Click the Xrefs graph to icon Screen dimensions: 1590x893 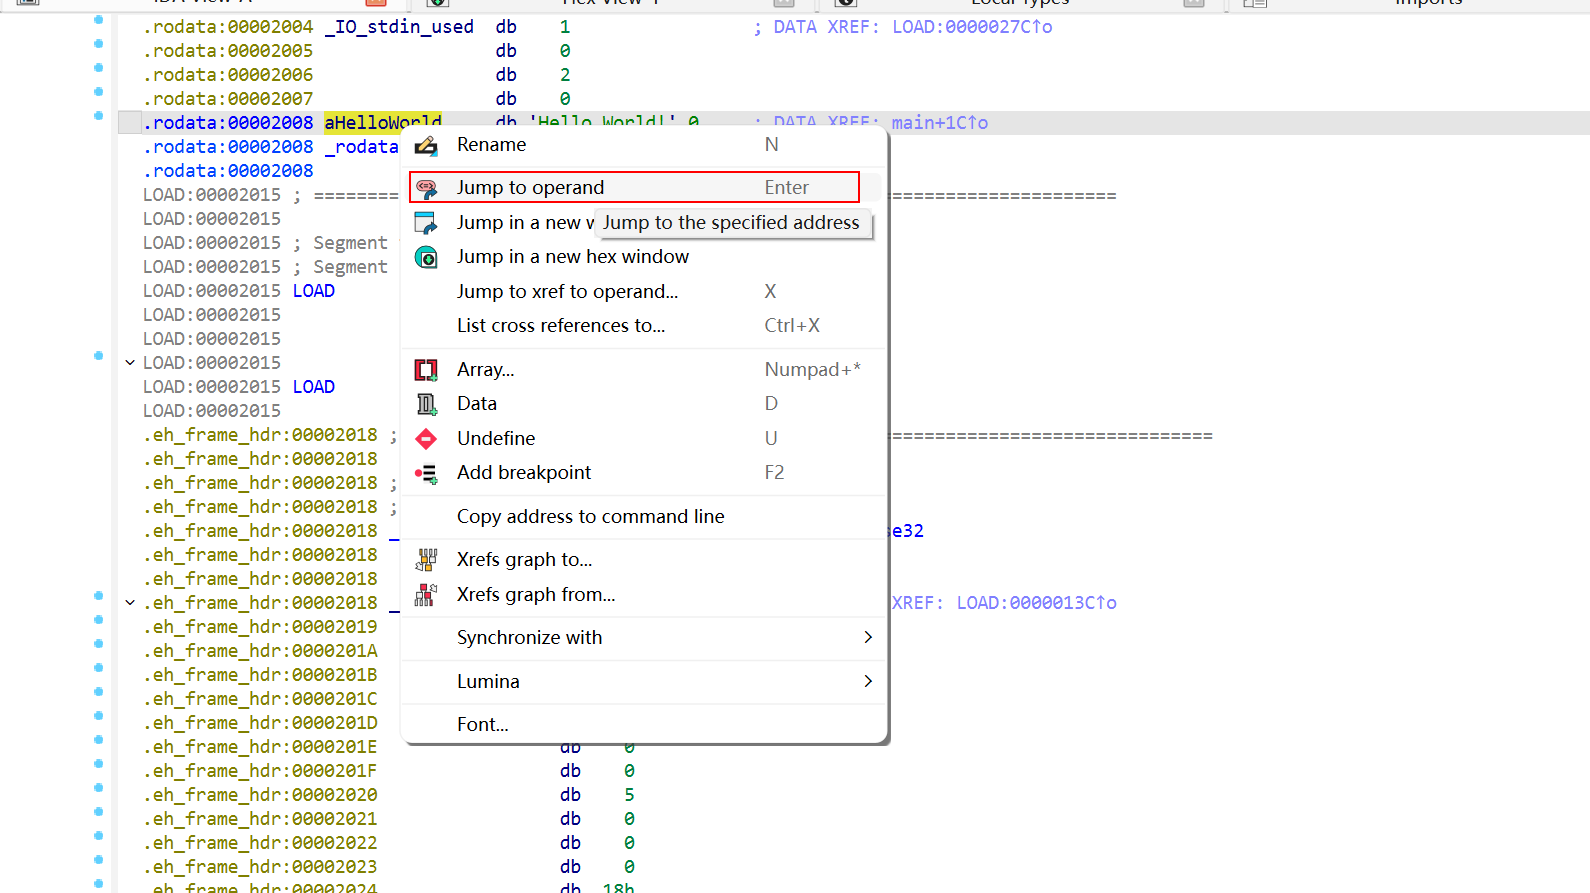(x=426, y=560)
